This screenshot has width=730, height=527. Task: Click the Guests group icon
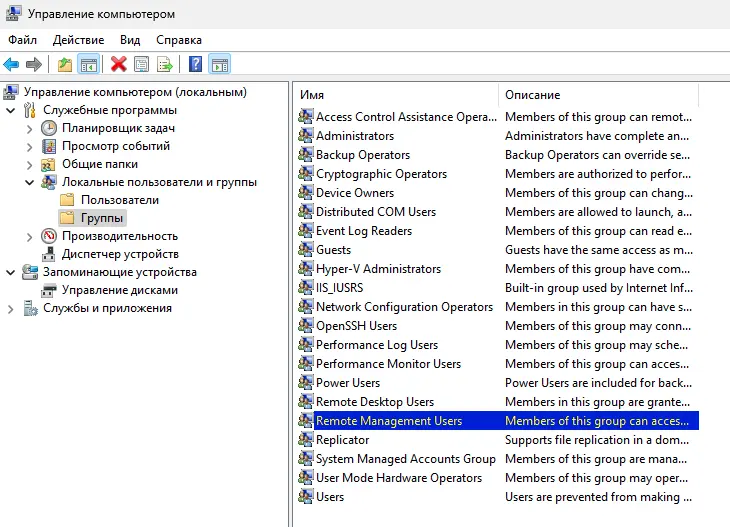(x=305, y=250)
